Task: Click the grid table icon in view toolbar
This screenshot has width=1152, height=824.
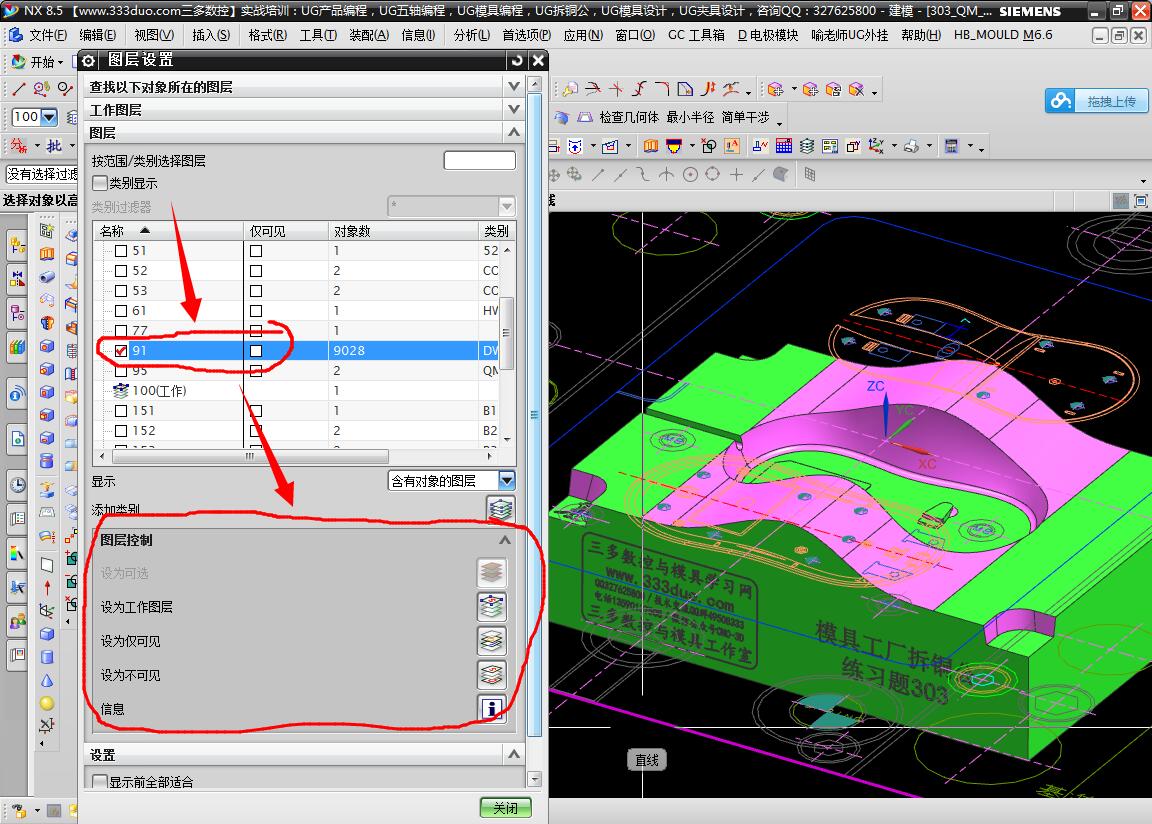Action: click(x=783, y=145)
